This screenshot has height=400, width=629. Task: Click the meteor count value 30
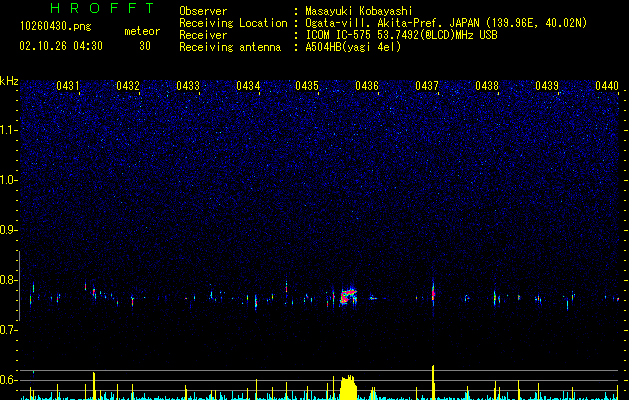pyautogui.click(x=145, y=46)
